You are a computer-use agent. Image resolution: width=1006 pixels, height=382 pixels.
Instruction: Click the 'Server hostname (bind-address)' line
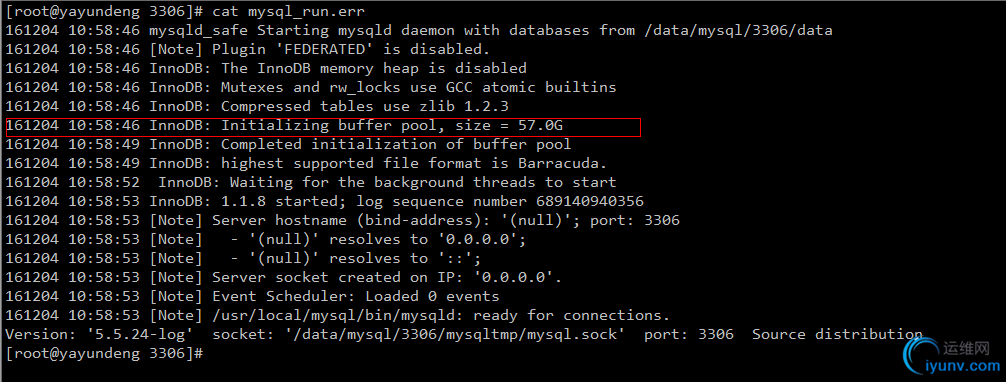(x=343, y=221)
